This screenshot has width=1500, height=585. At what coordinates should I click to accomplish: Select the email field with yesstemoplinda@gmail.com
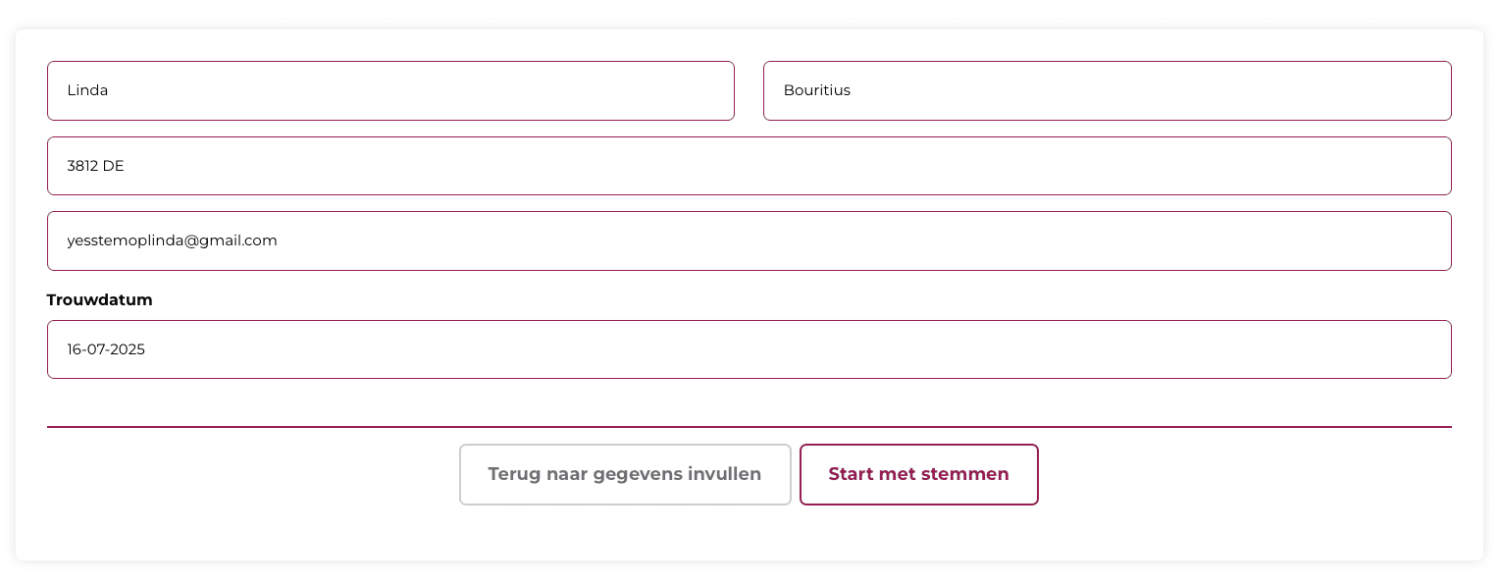pos(749,241)
